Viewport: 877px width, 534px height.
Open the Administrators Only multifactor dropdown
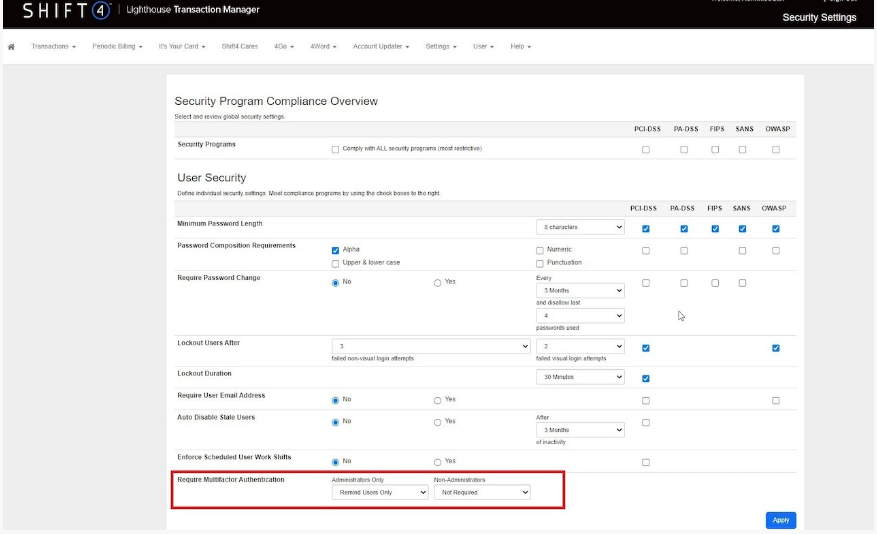[x=380, y=492]
